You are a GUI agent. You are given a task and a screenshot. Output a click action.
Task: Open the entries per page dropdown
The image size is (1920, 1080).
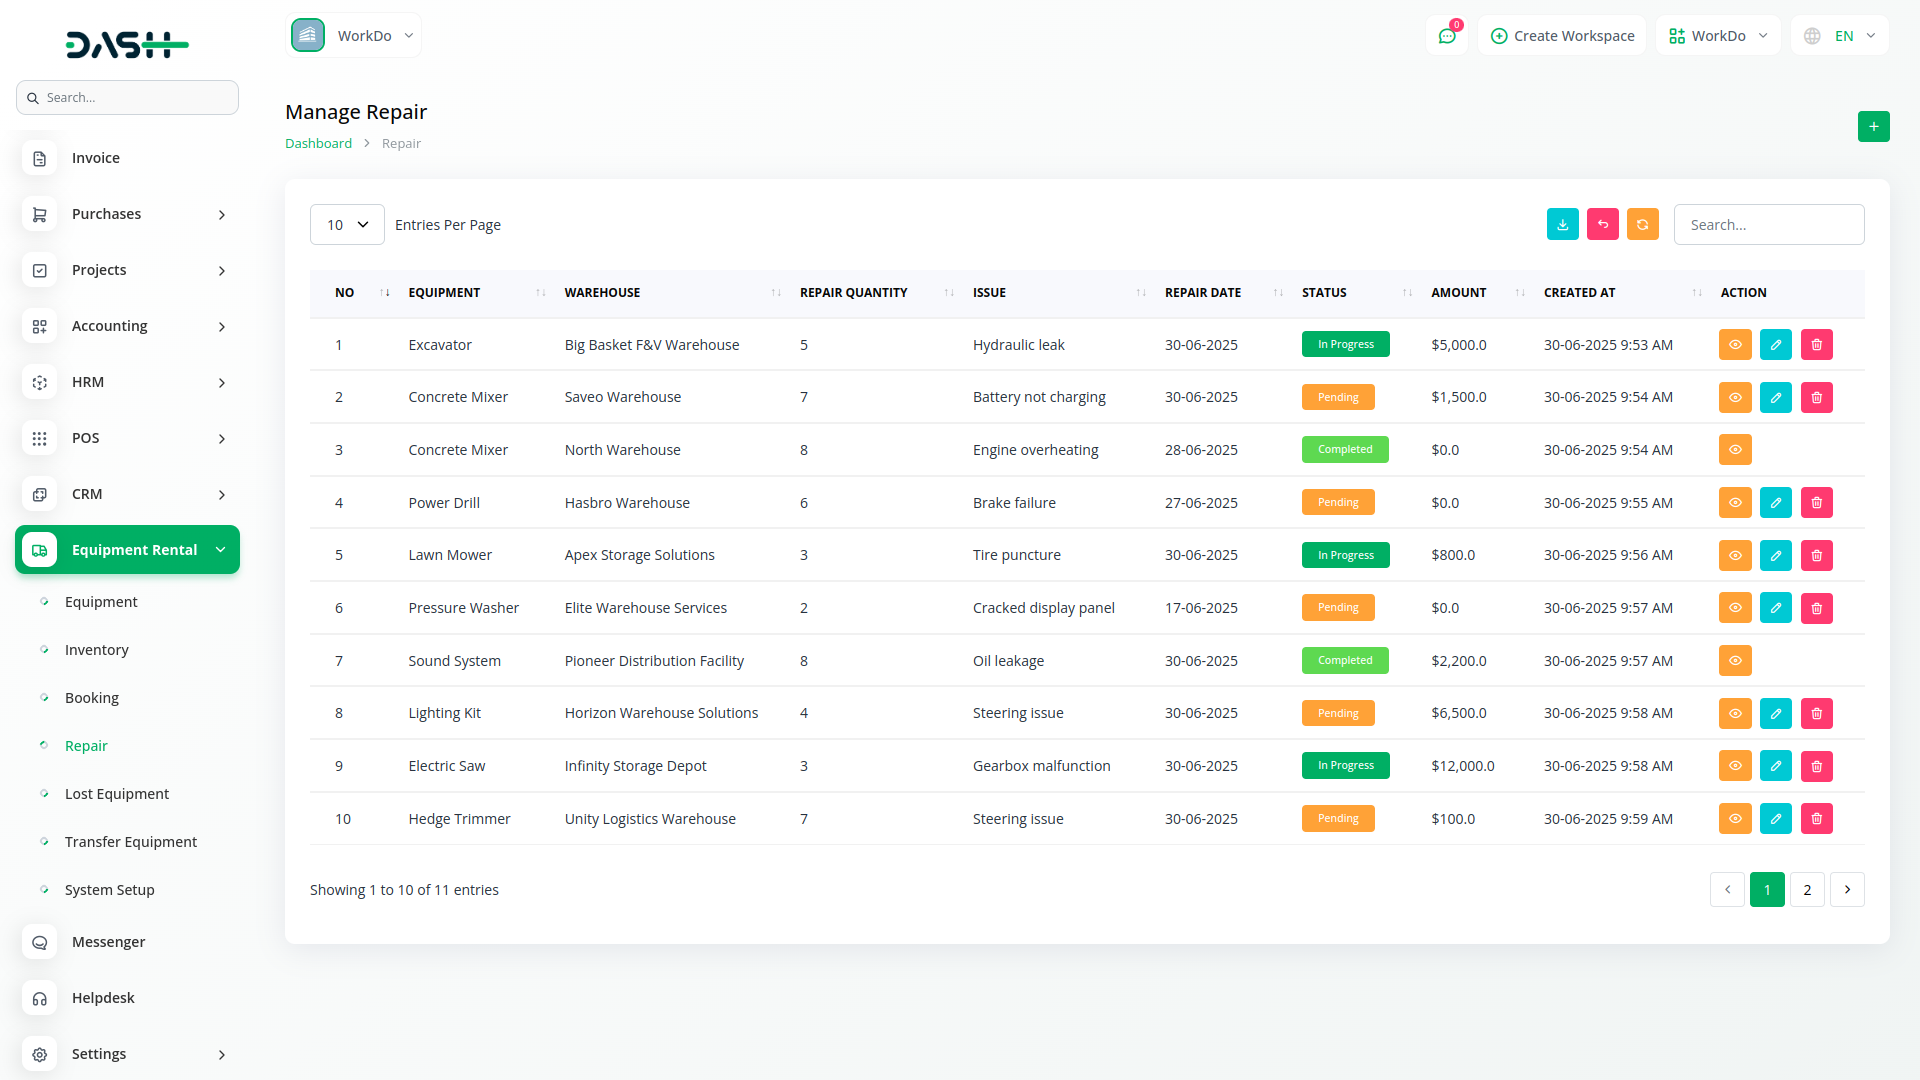(347, 225)
